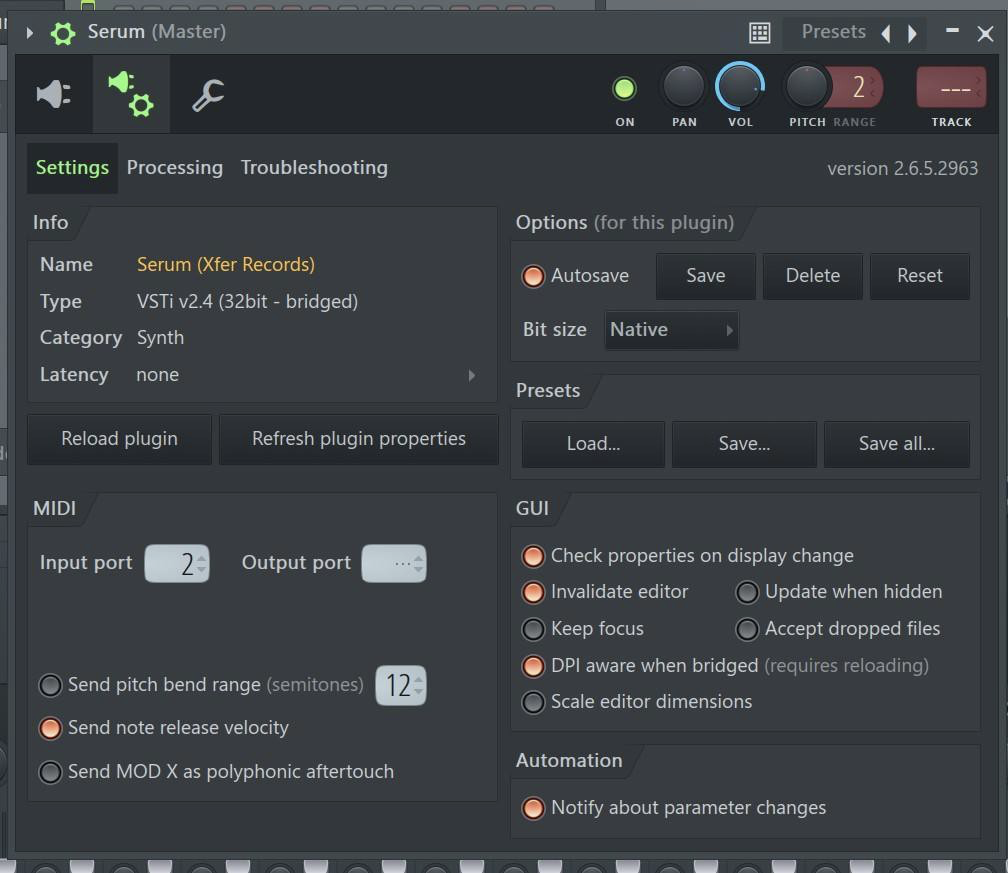
Task: Toggle the Autosave option
Action: pos(533,276)
